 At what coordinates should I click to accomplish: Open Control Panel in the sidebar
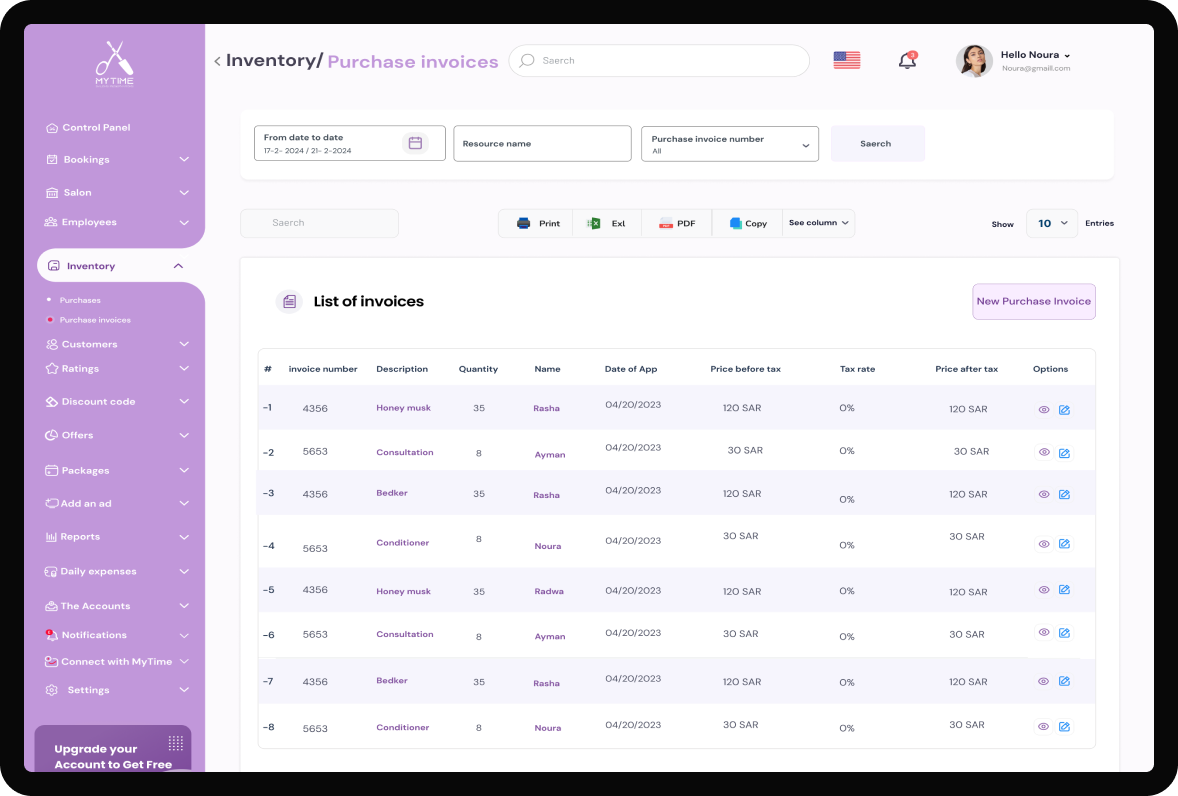pyautogui.click(x=96, y=128)
